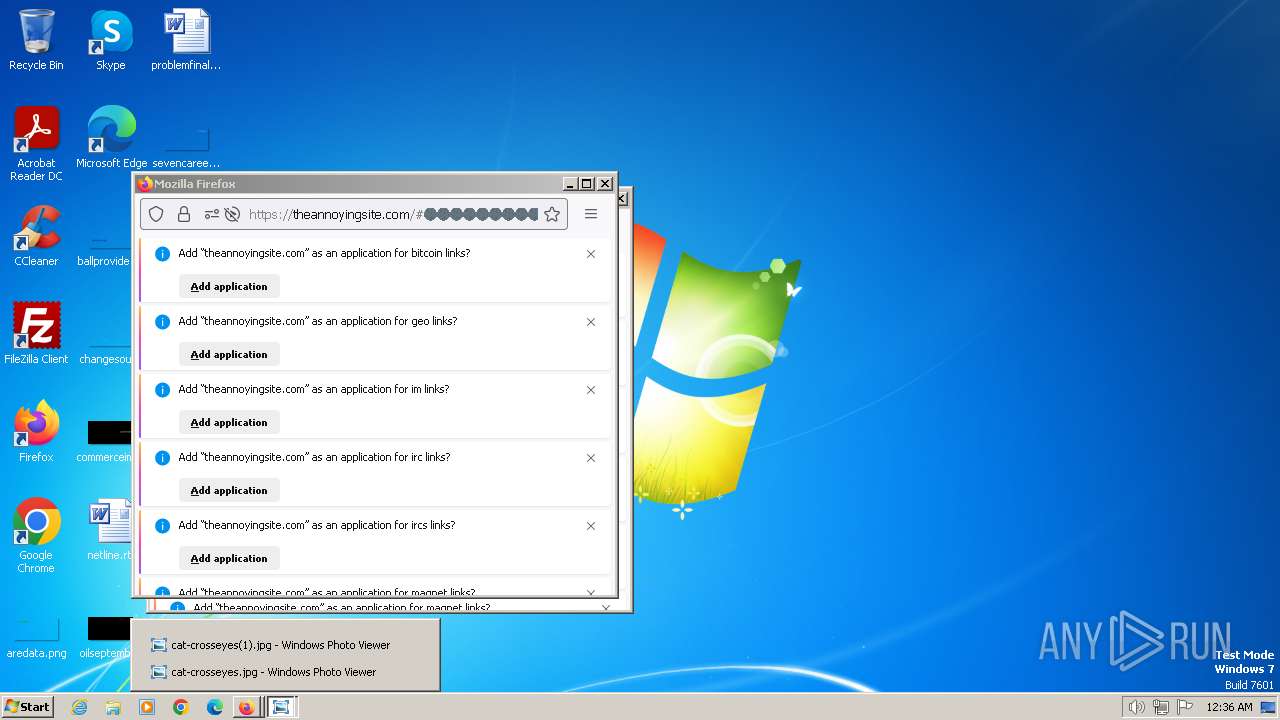Select the CCleaner desktop shortcut
This screenshot has height=720, width=1280.
36,236
